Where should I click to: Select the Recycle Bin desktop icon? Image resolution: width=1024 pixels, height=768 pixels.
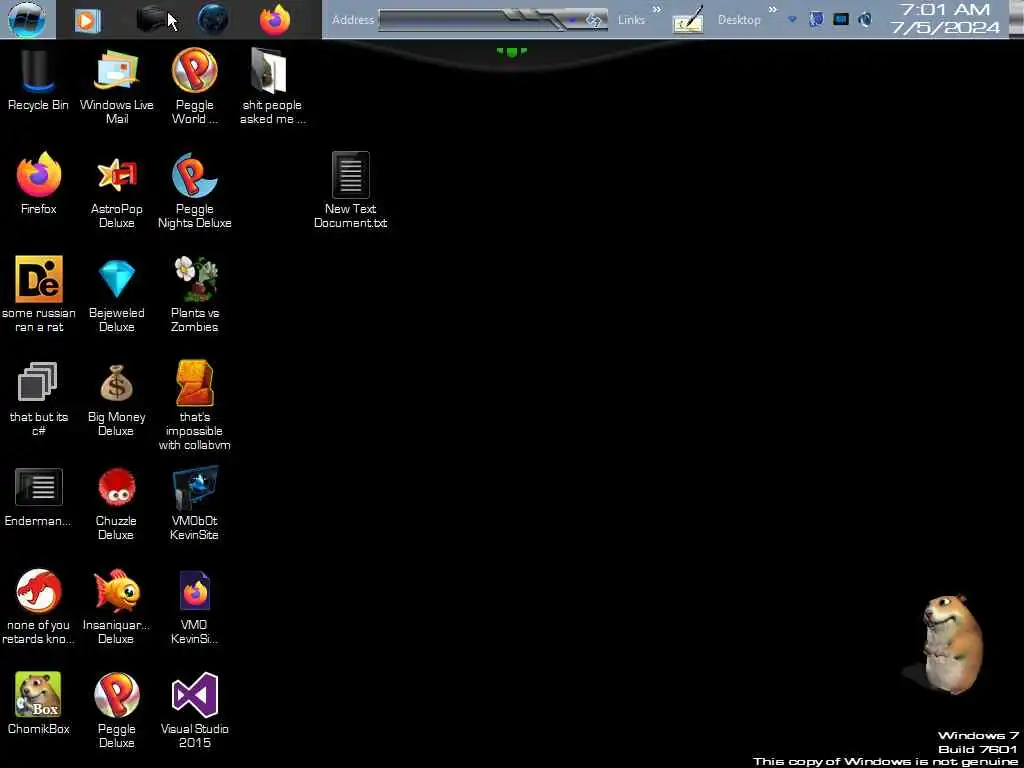click(x=38, y=79)
